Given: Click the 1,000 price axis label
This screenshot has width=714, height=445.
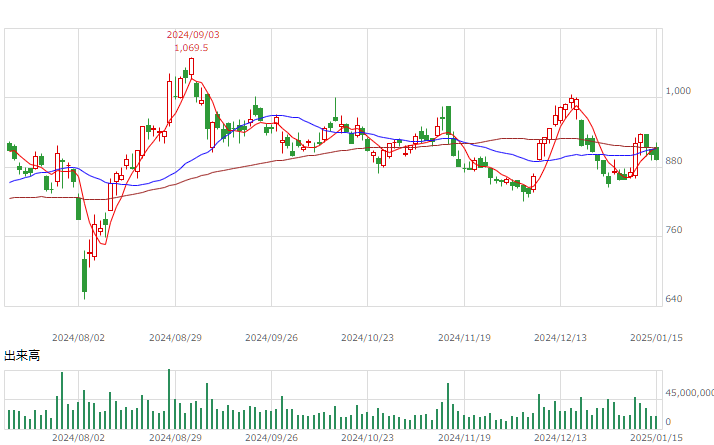Looking at the screenshot, I should [x=678, y=91].
